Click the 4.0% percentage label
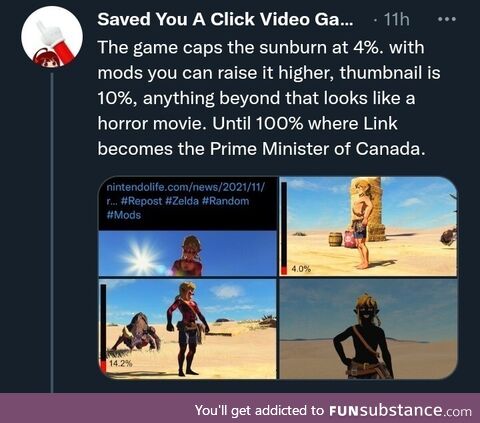The width and height of the screenshot is (480, 423). [x=301, y=269]
